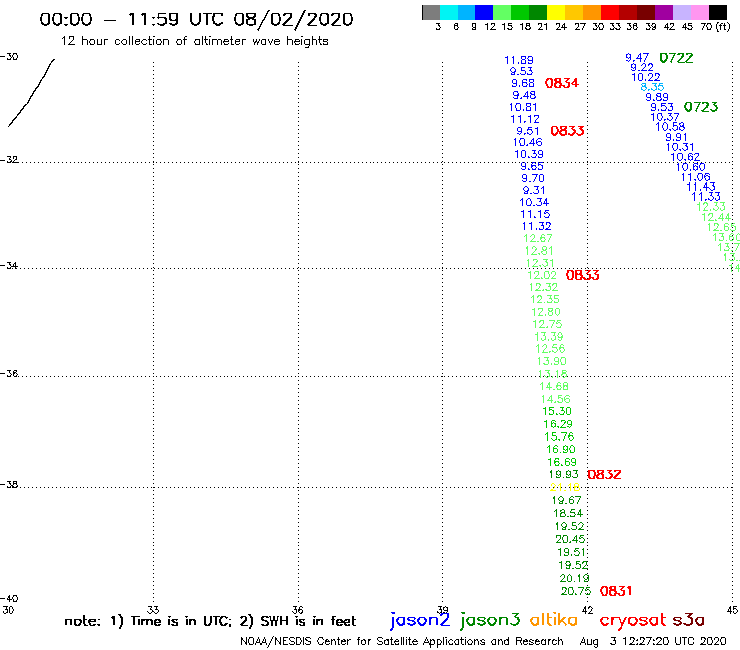Click the wave height value 10.81
This screenshot has width=740, height=650.
[x=523, y=107]
